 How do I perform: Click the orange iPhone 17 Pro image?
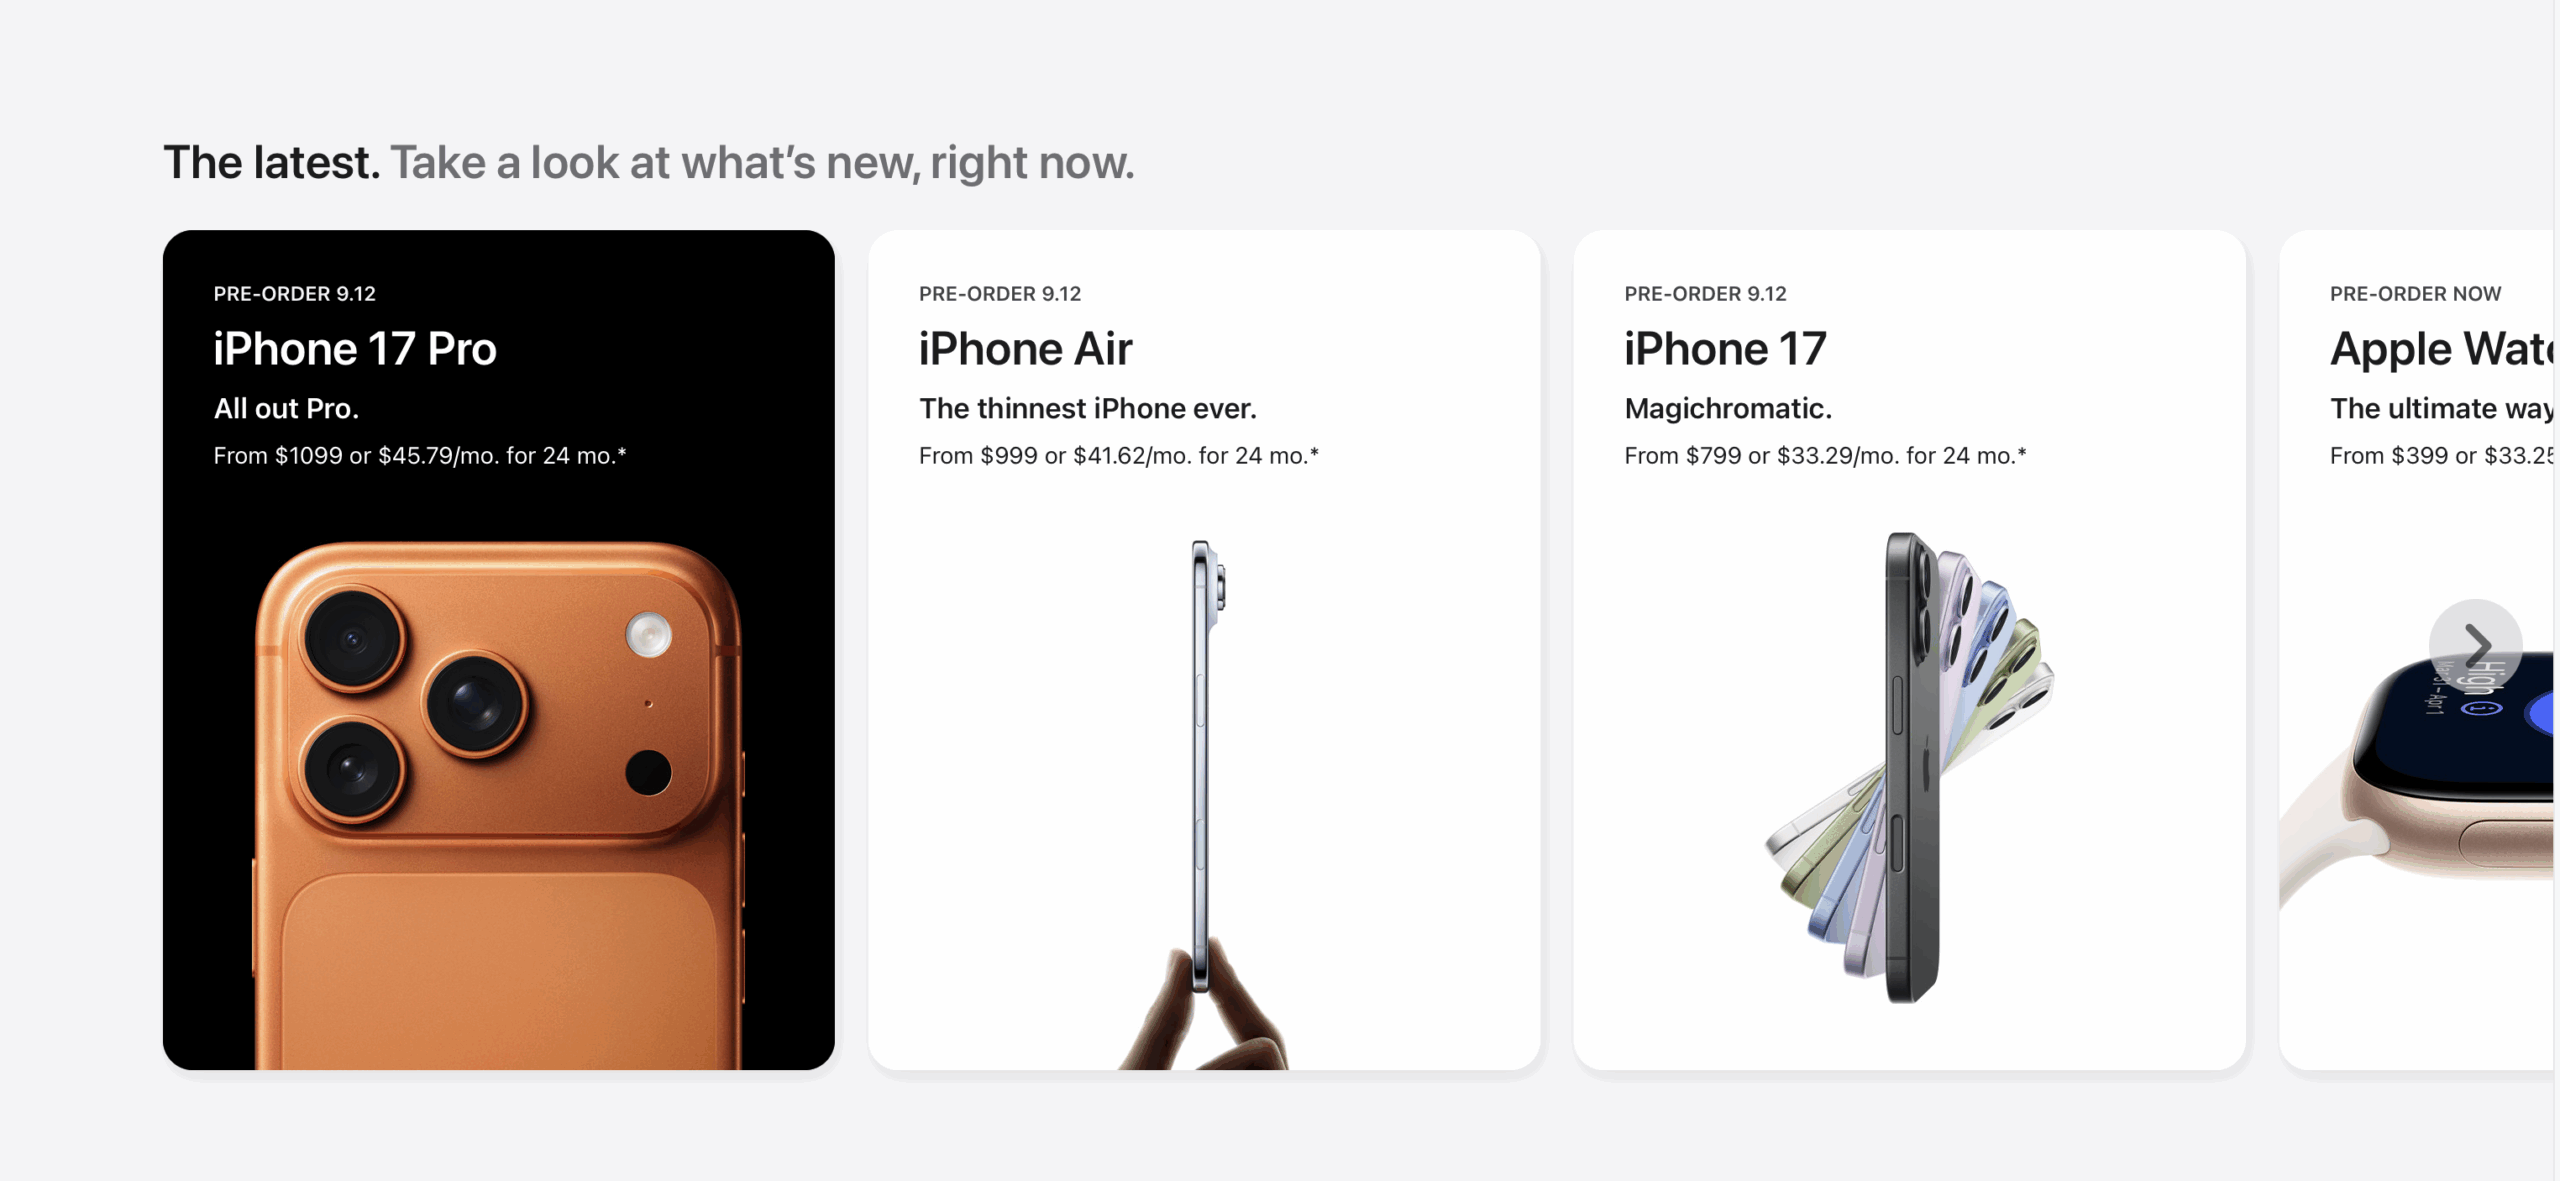(x=498, y=805)
